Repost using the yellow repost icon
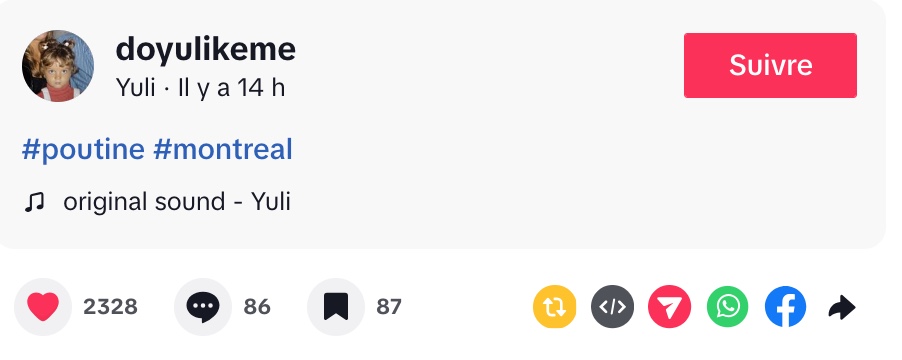 pyautogui.click(x=555, y=307)
